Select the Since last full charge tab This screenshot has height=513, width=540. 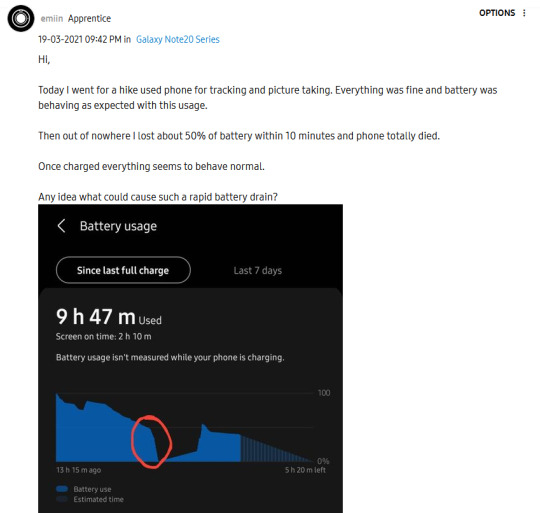(123, 270)
